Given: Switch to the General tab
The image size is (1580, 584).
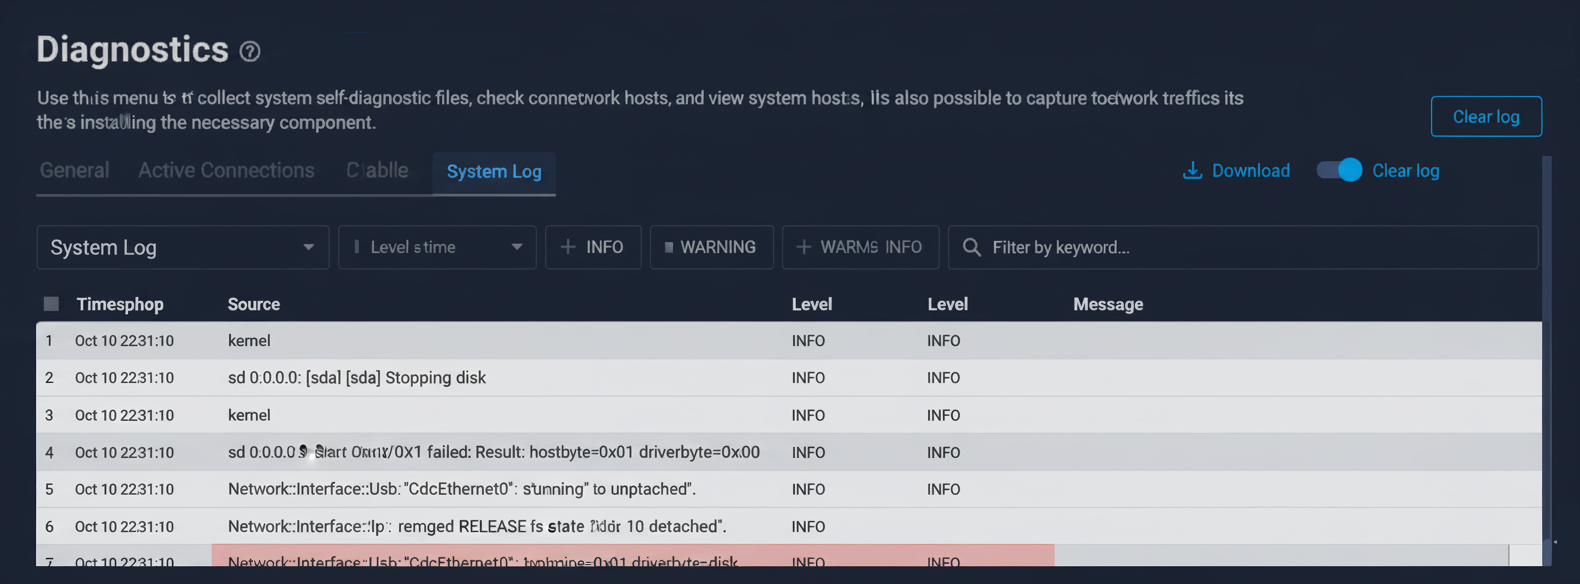Looking at the screenshot, I should (x=74, y=171).
